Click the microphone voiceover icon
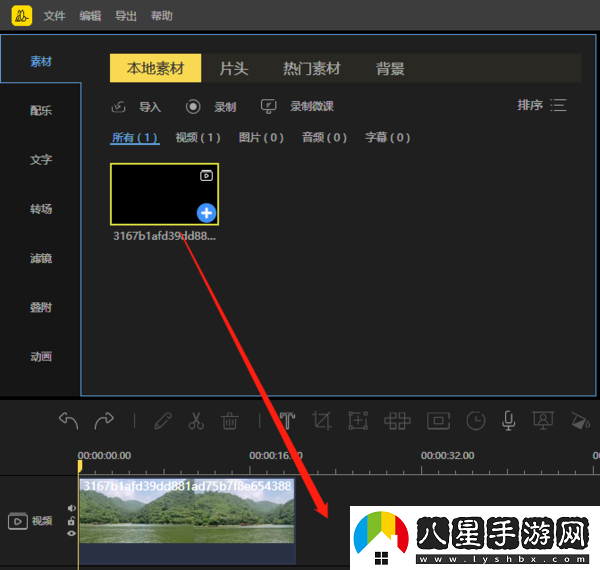 pyautogui.click(x=509, y=421)
